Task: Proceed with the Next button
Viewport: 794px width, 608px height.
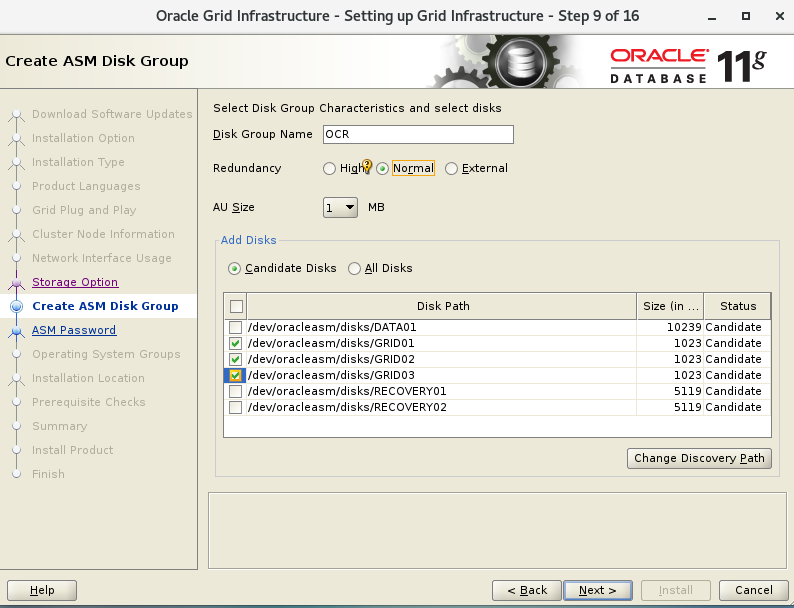Action: [598, 590]
